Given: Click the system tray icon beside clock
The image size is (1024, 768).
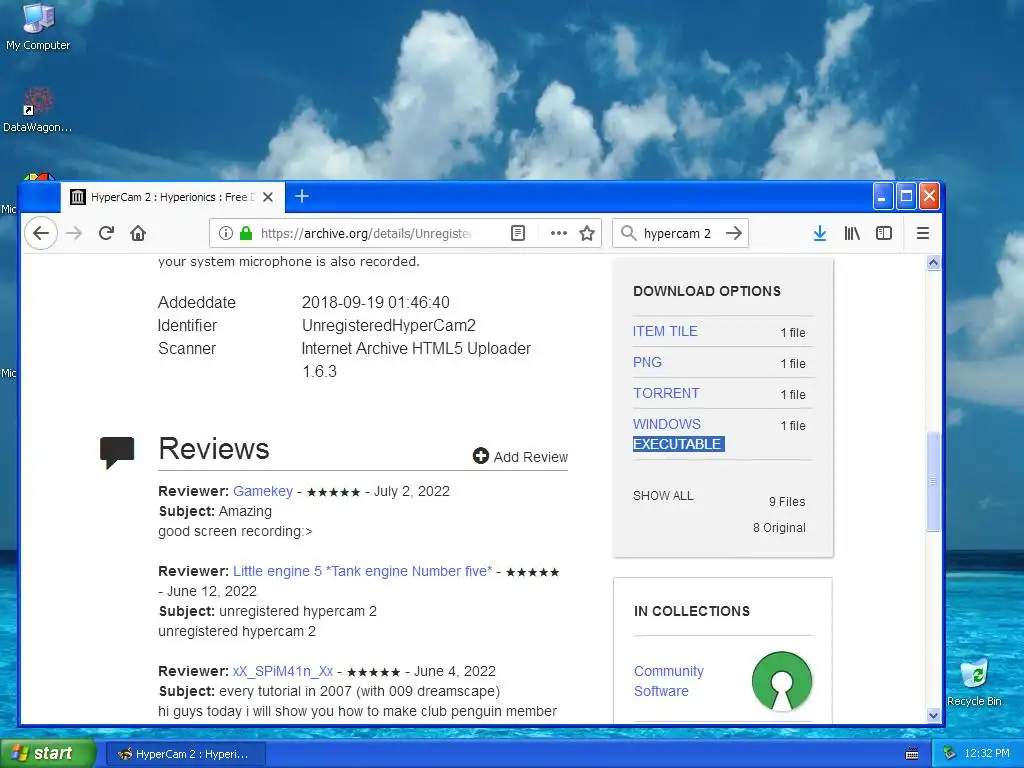Looking at the screenshot, I should [950, 754].
